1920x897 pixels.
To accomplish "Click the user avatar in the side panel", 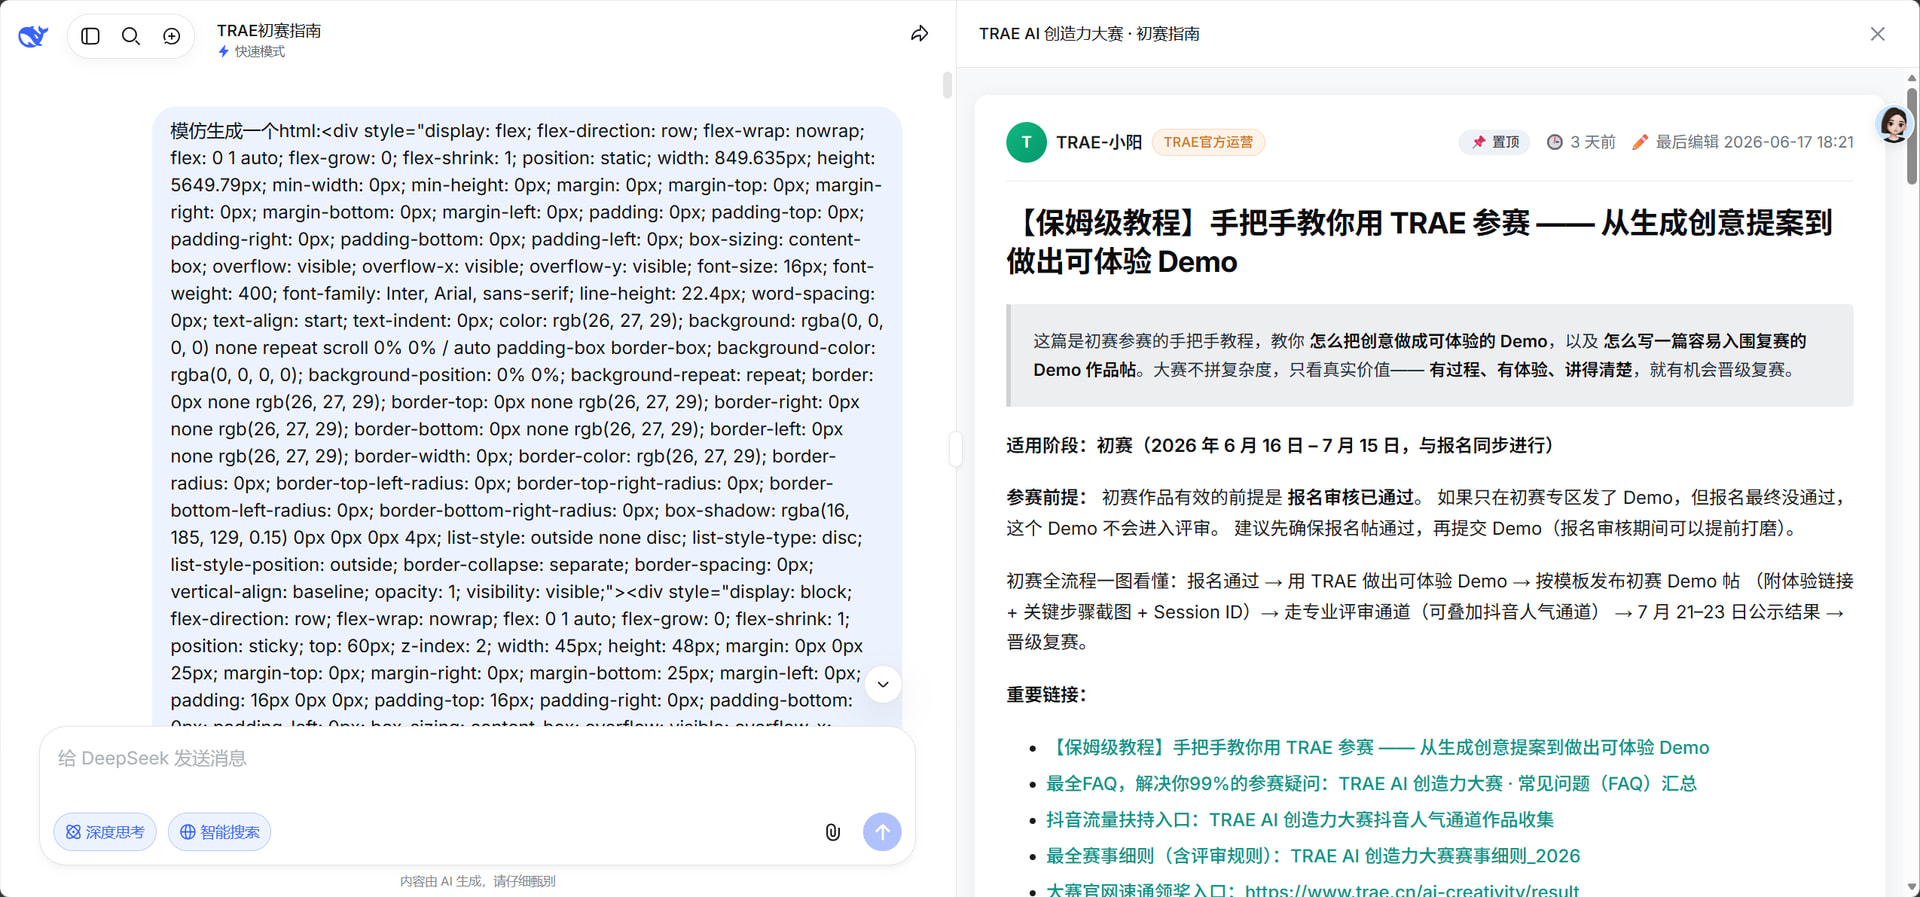I will coord(1894,124).
